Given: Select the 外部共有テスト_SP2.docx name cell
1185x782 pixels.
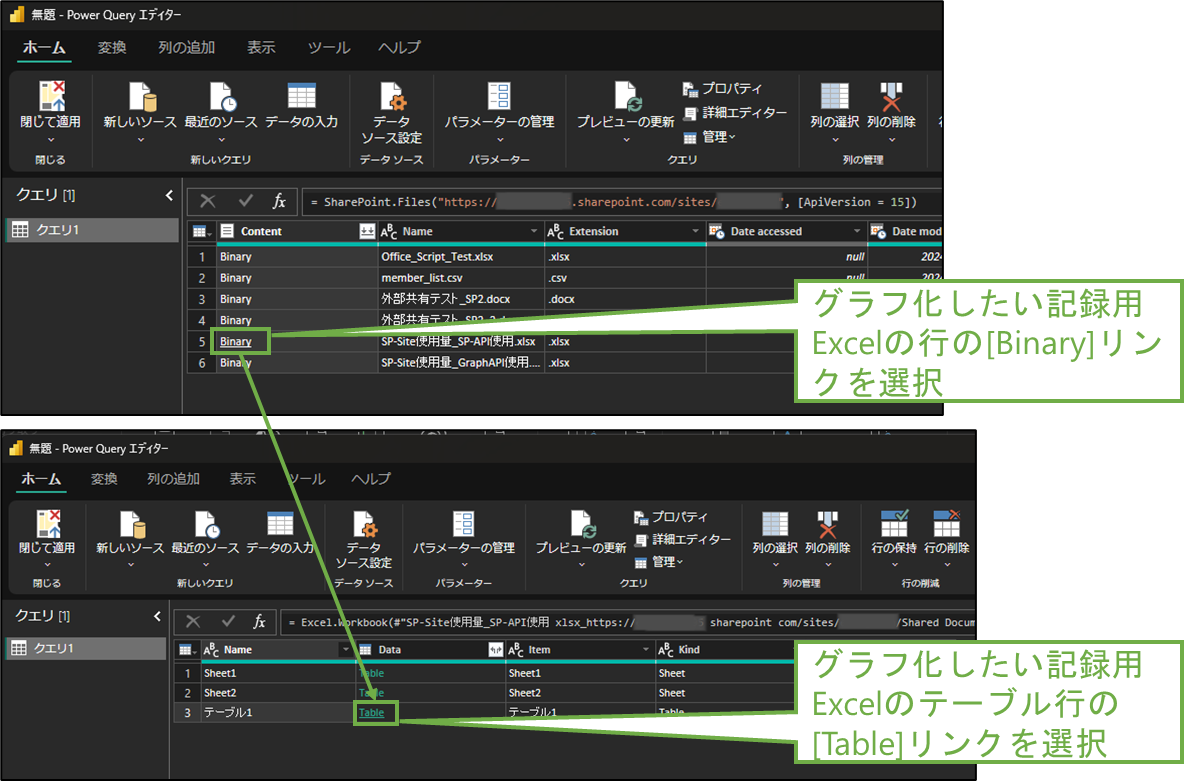Looking at the screenshot, I should click(461, 299).
